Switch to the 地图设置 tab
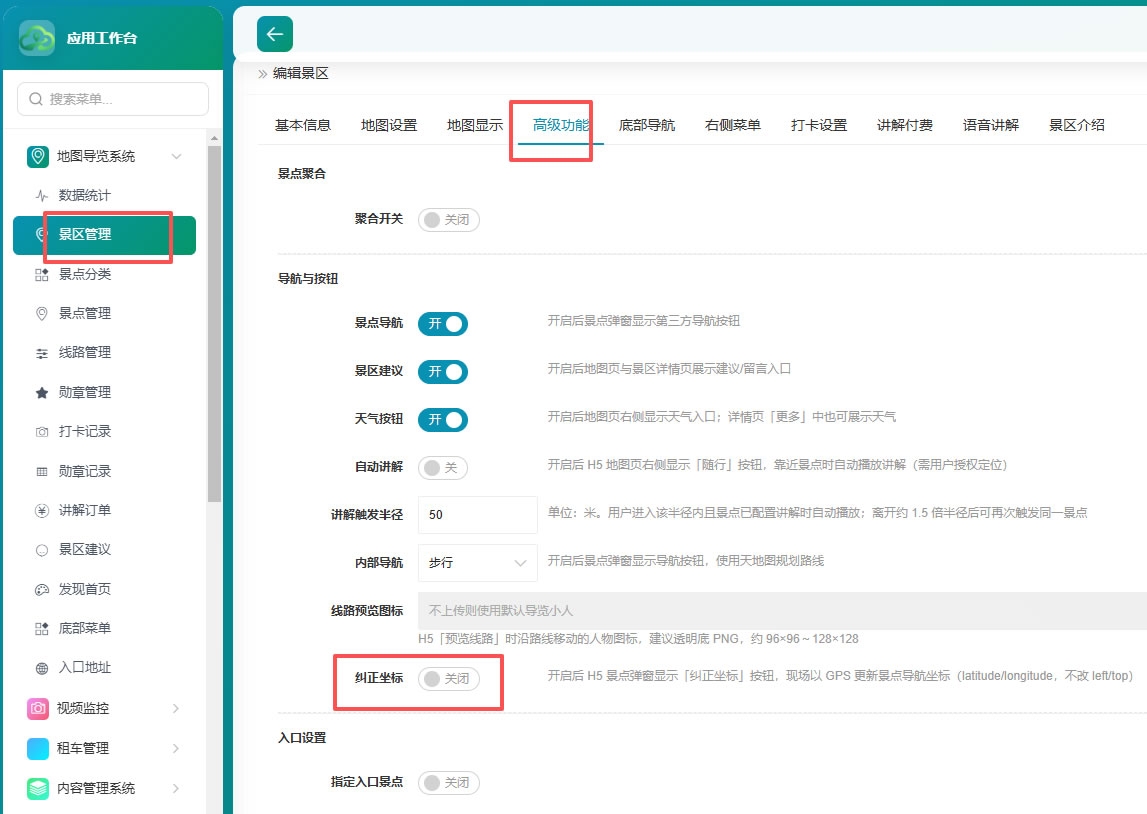1147x814 pixels. 388,125
